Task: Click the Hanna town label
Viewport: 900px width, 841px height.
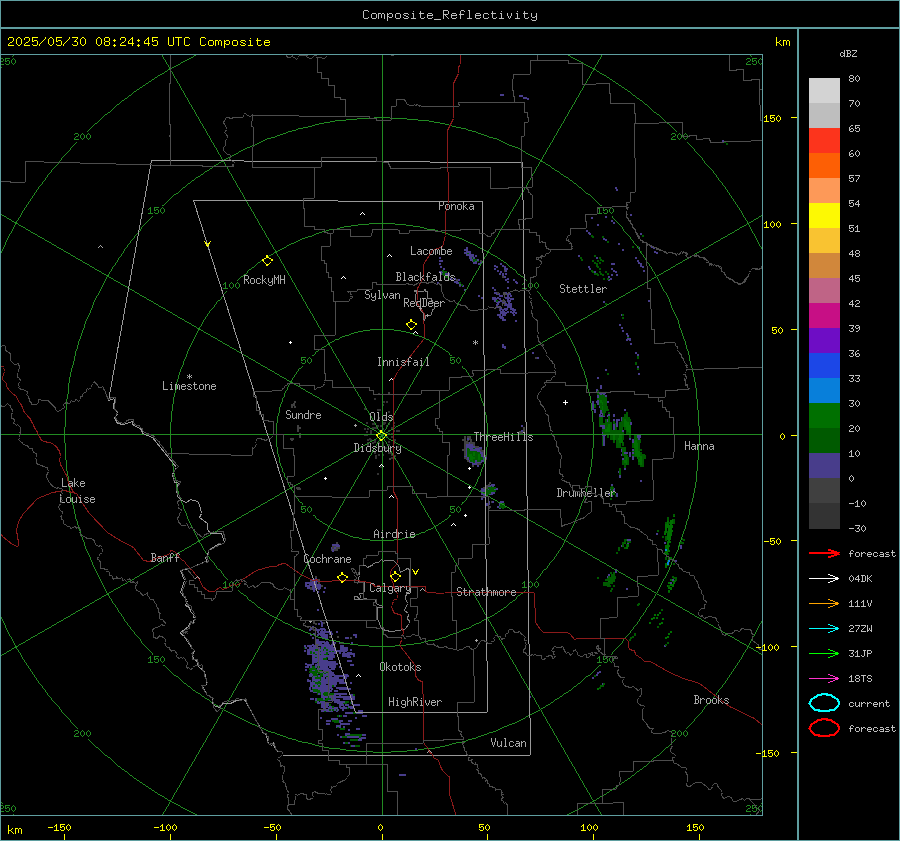Action: [x=699, y=446]
